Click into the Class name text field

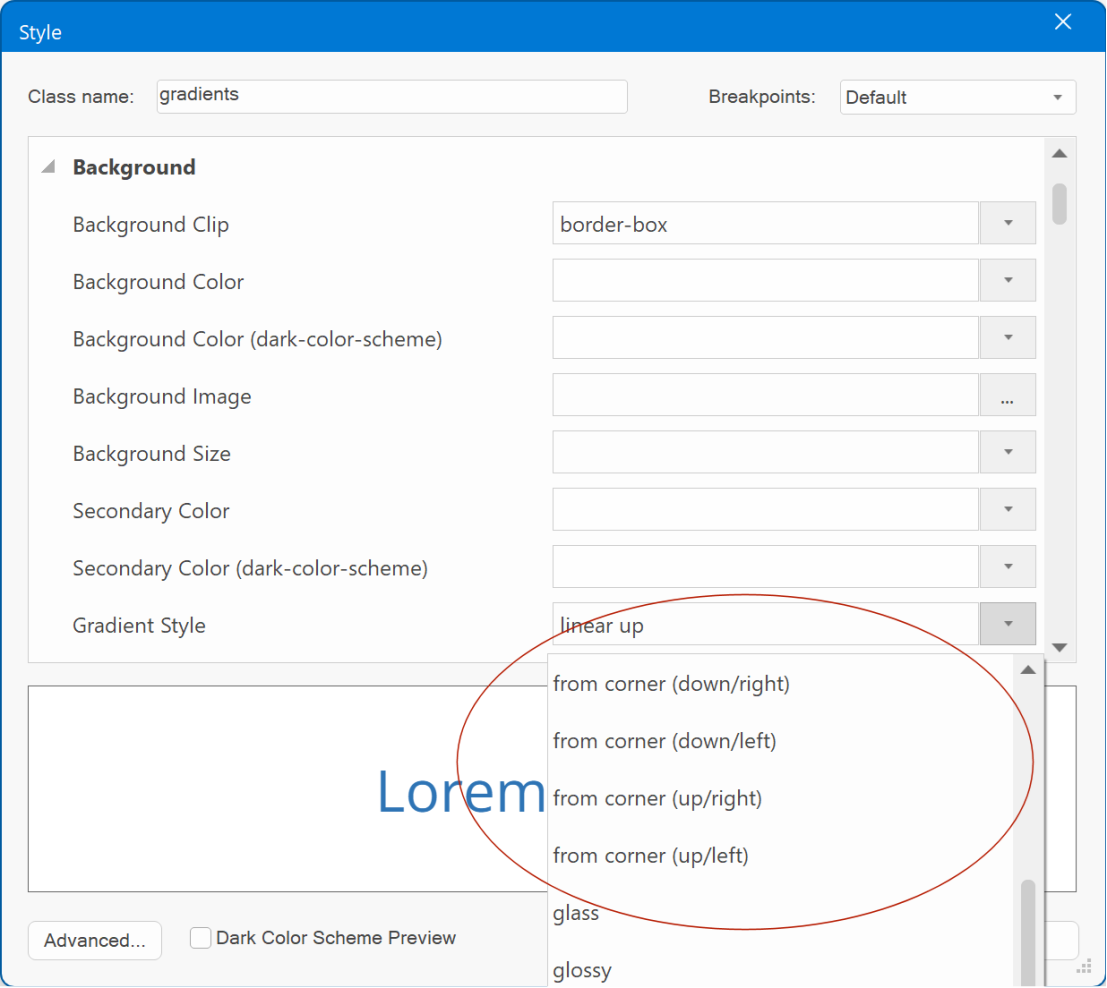coord(392,97)
